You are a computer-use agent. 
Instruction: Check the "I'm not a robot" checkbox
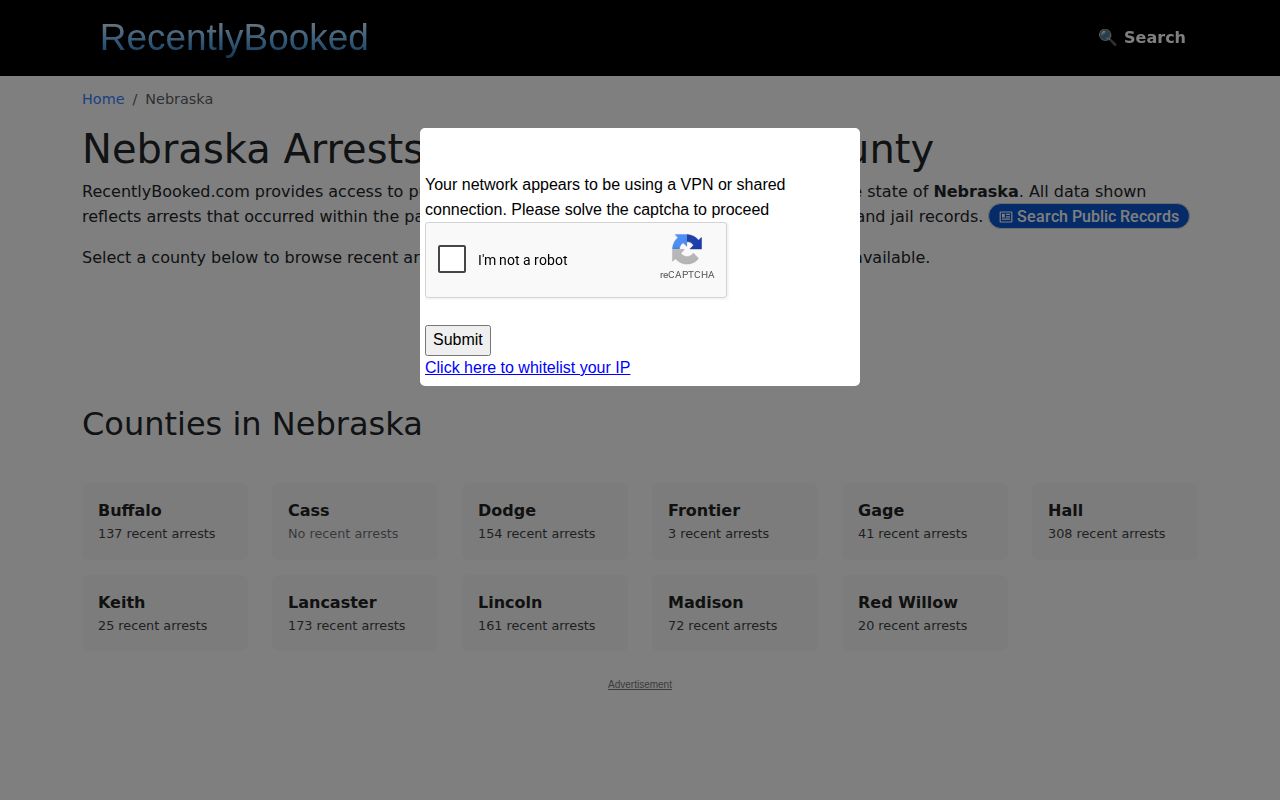click(x=452, y=259)
